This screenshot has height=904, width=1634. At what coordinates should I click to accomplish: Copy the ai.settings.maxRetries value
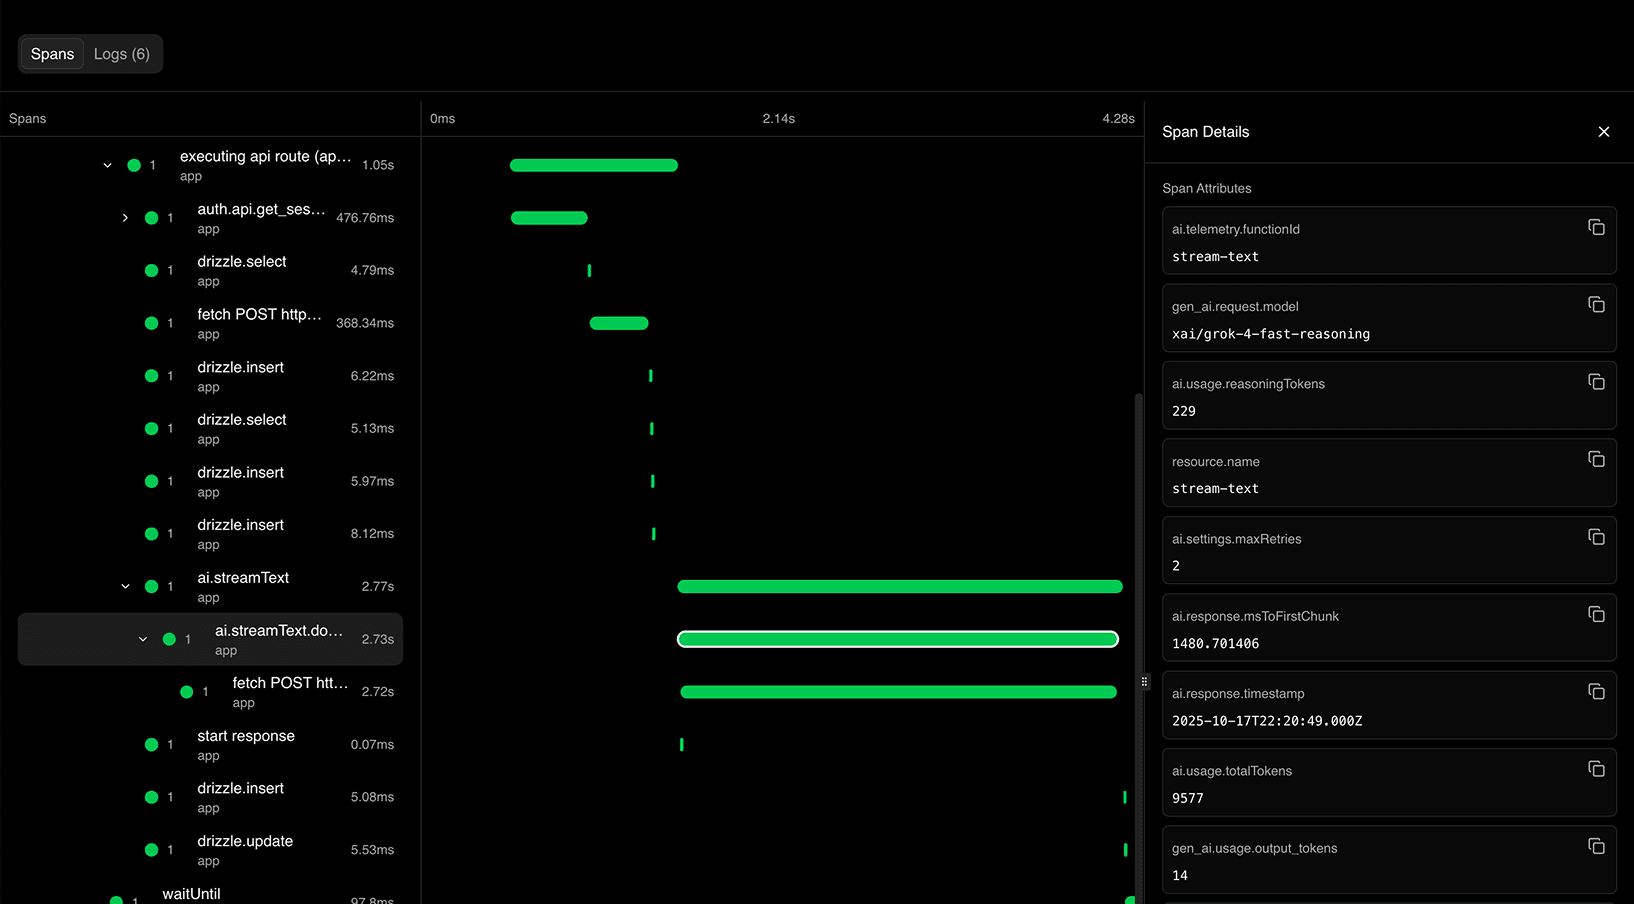1596,537
